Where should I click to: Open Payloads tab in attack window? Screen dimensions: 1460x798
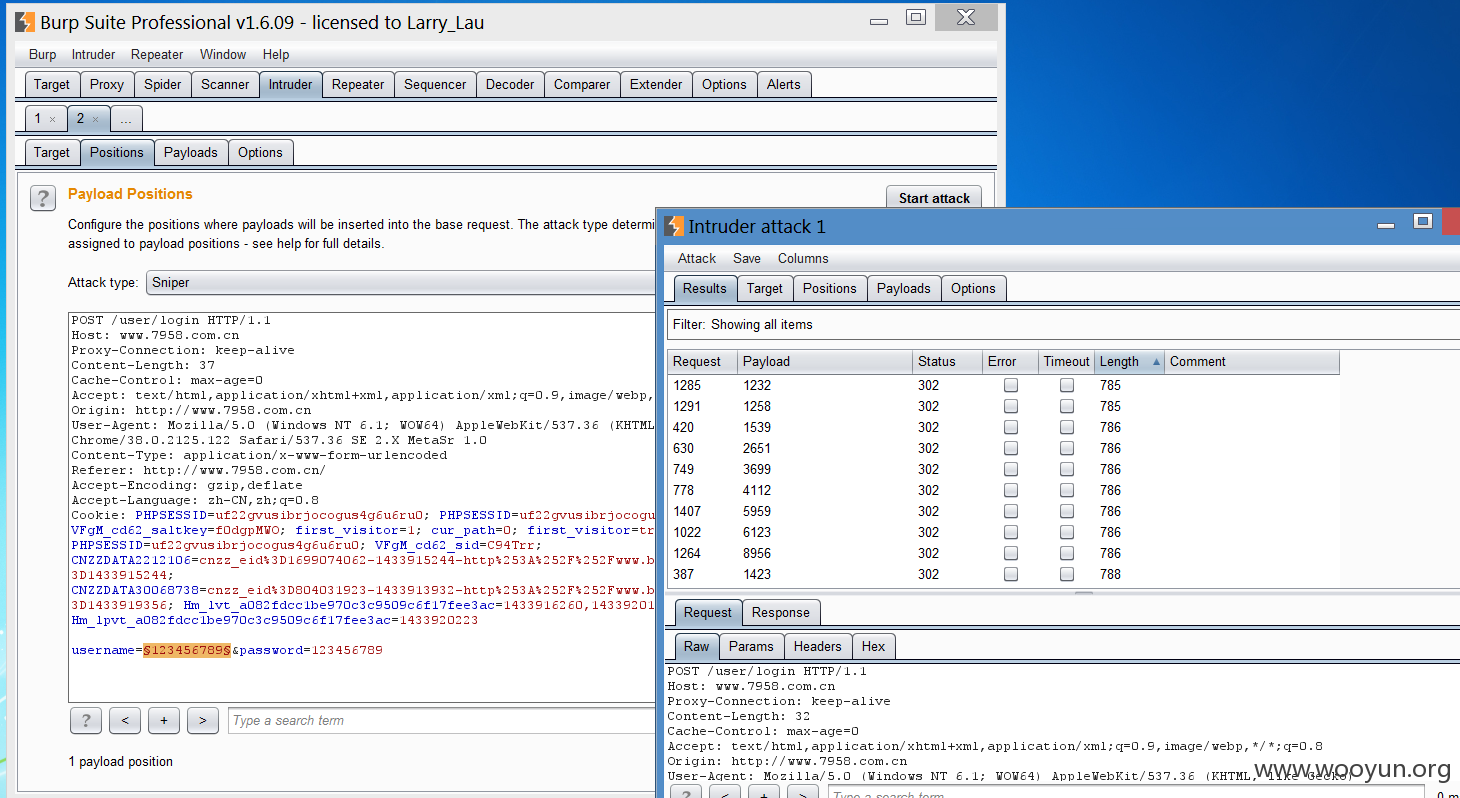click(904, 289)
